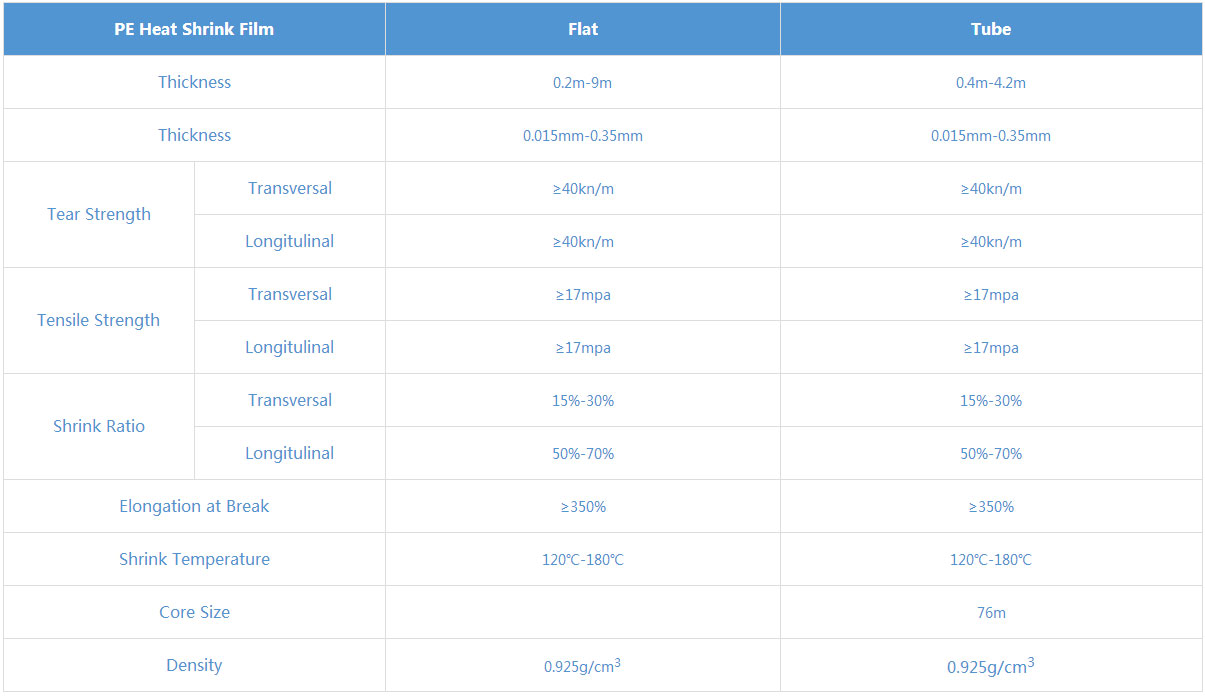Click the "Shrink Temperature" row label
Screen dimensions: 1205x698
coord(194,559)
